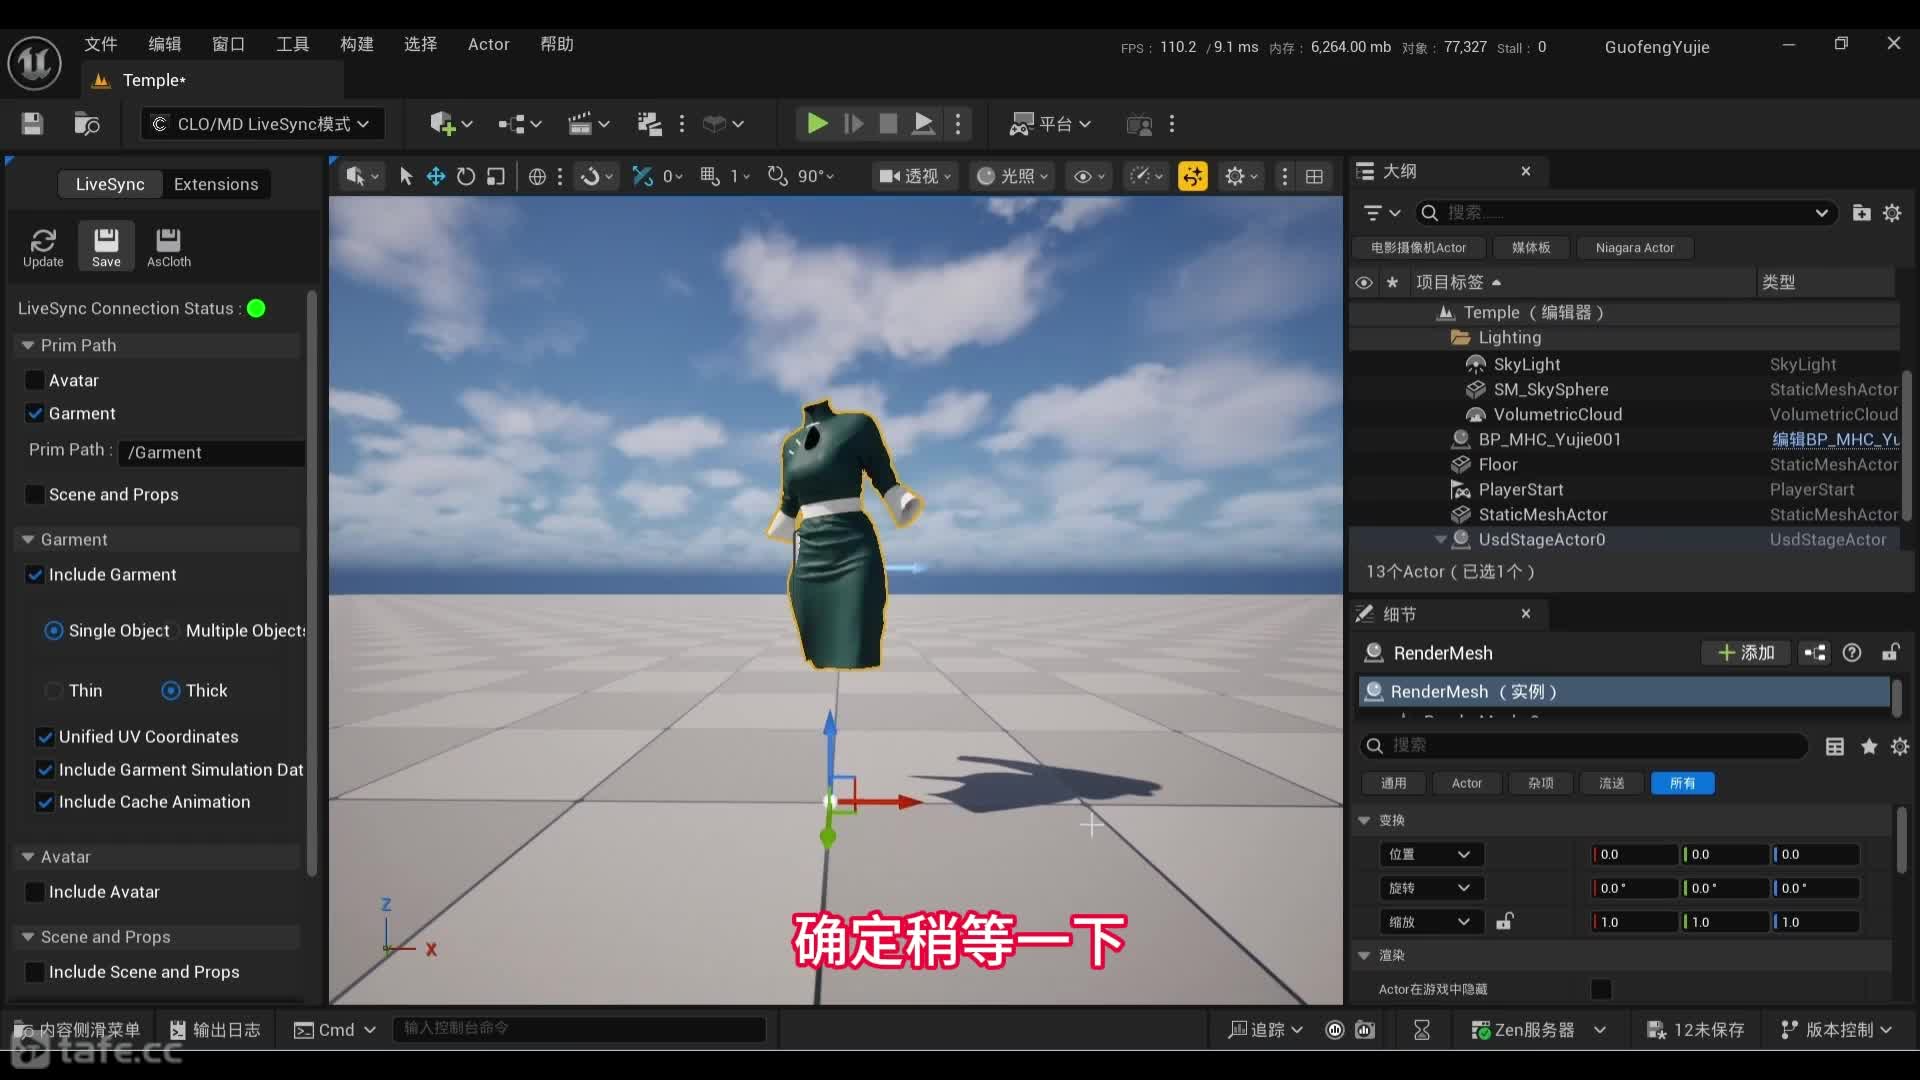This screenshot has width=1920, height=1080.
Task: Click the favorites star in the Details panel
Action: 1868,746
